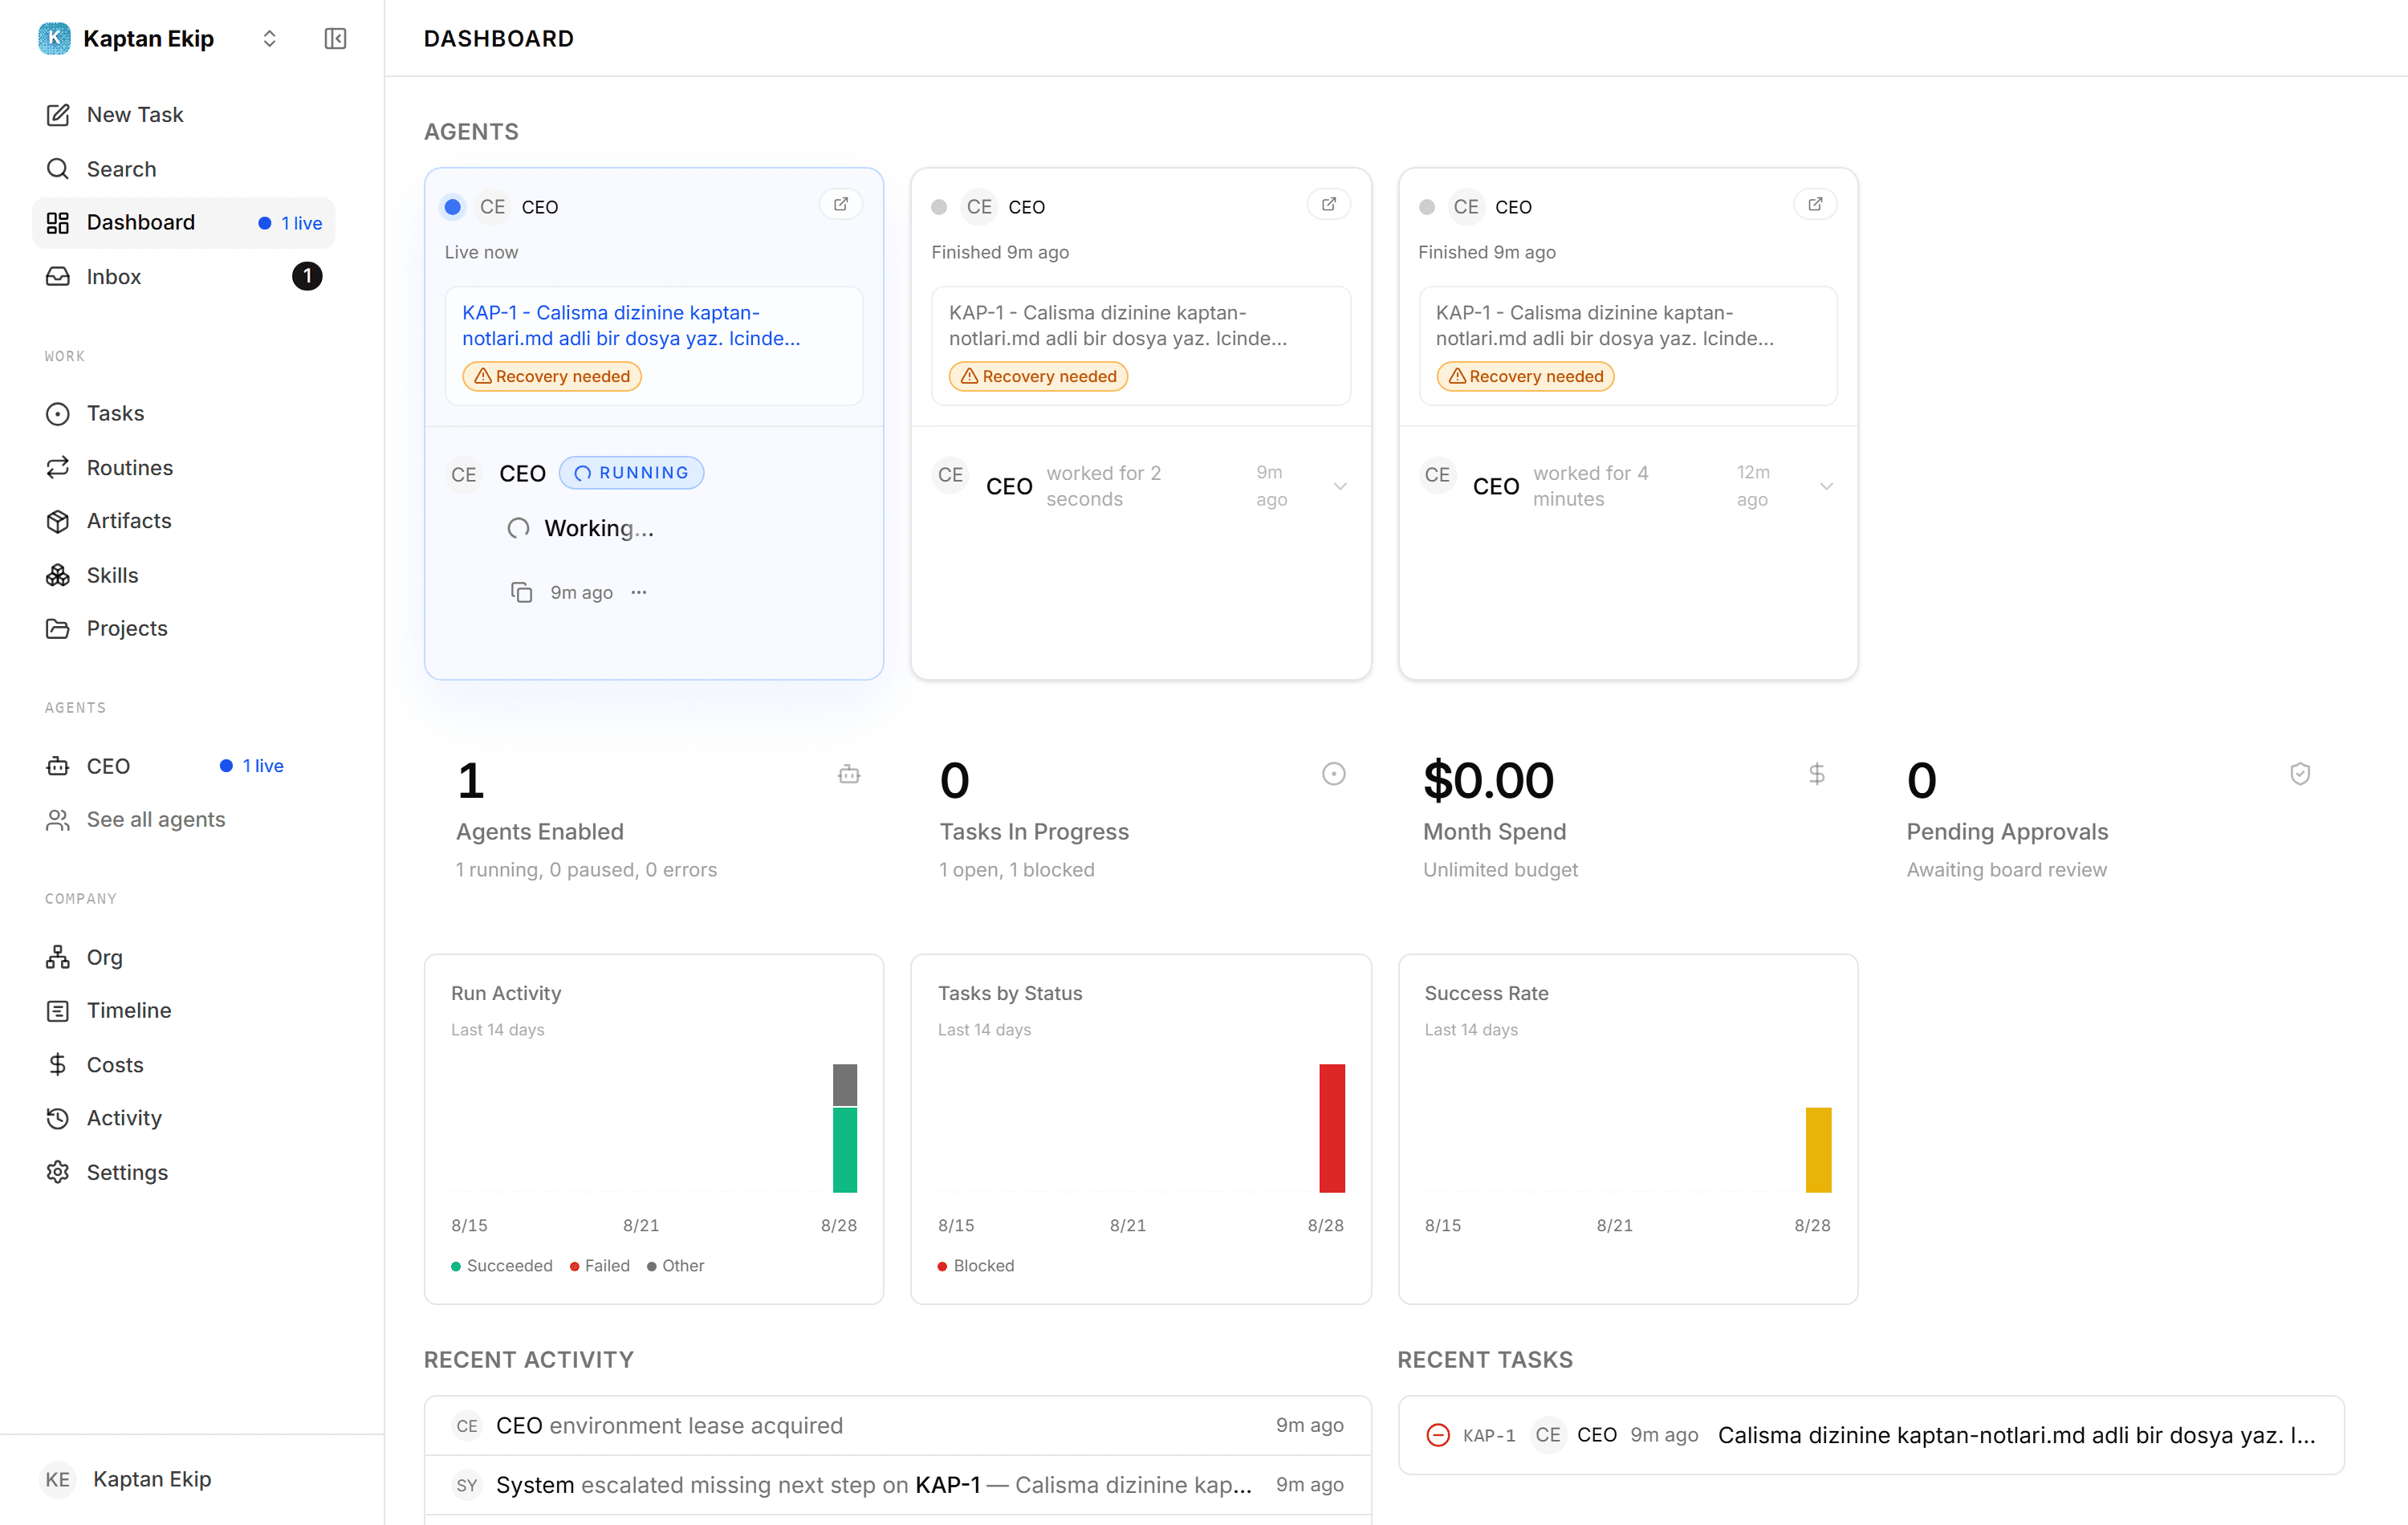Click the Routines loop icon
Viewport: 2408px width, 1525px height.
click(58, 467)
